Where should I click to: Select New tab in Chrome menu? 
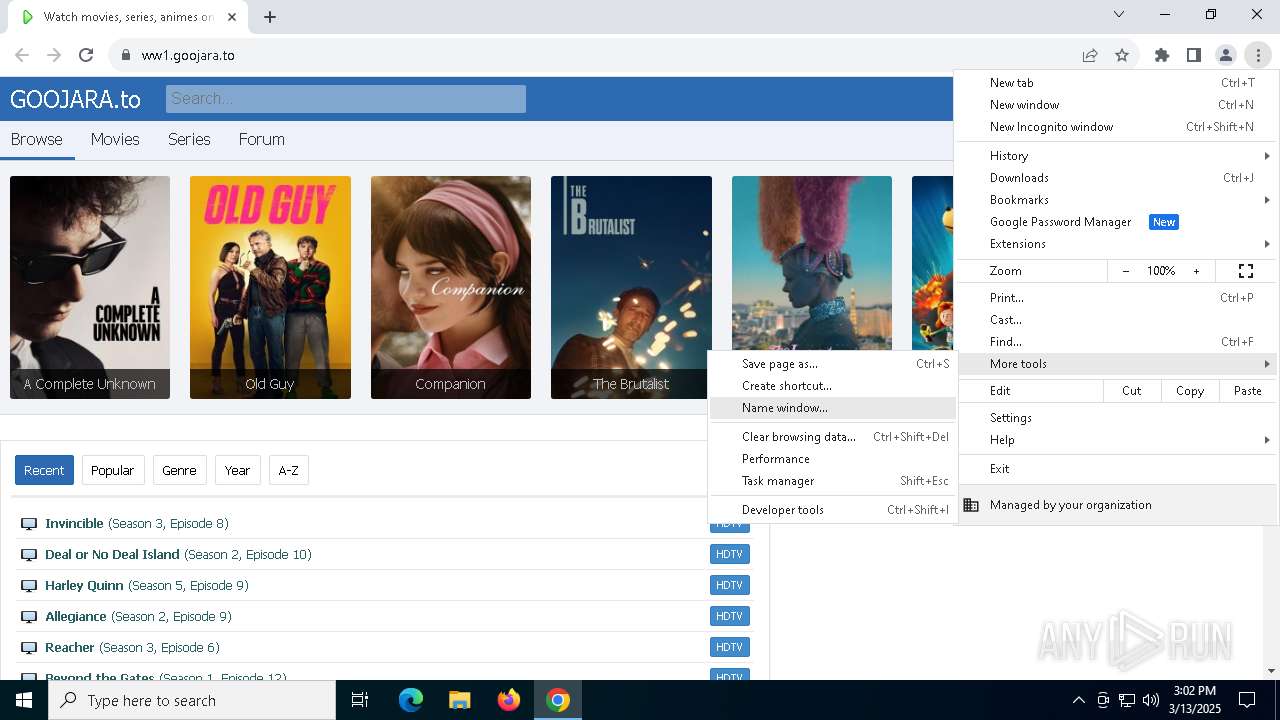click(x=1118, y=83)
